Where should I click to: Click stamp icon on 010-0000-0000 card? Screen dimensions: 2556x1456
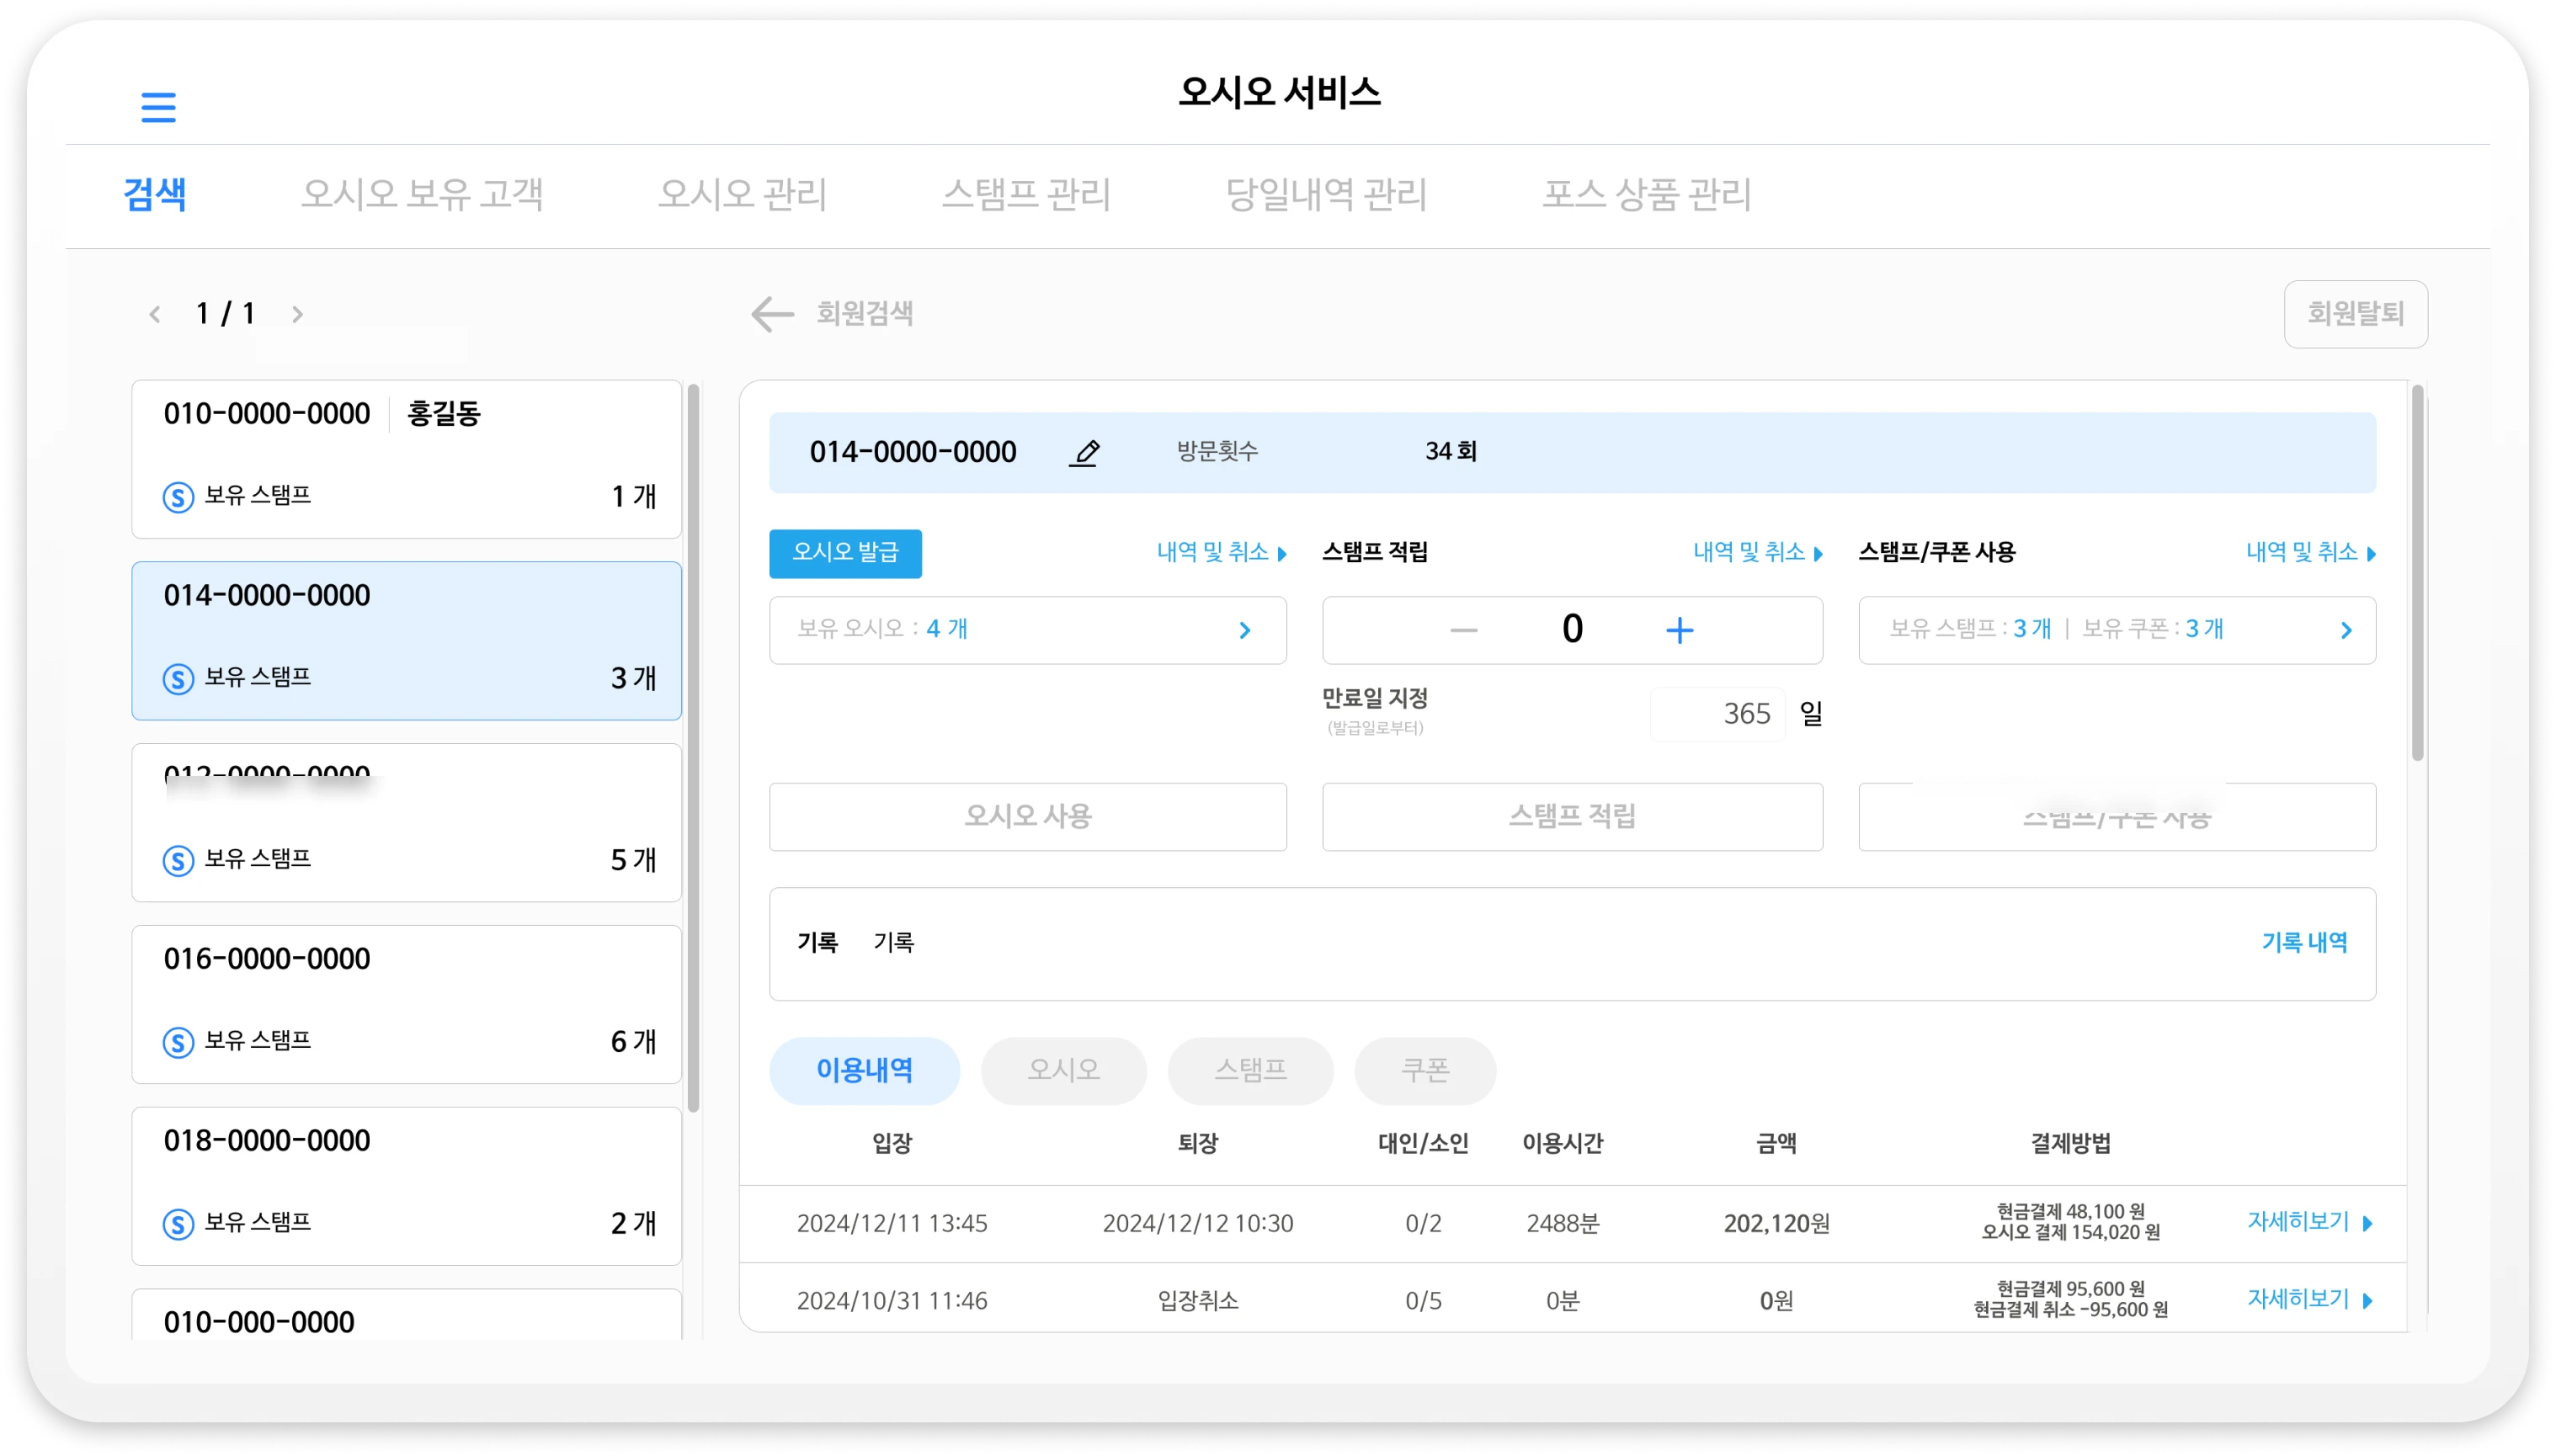(178, 497)
